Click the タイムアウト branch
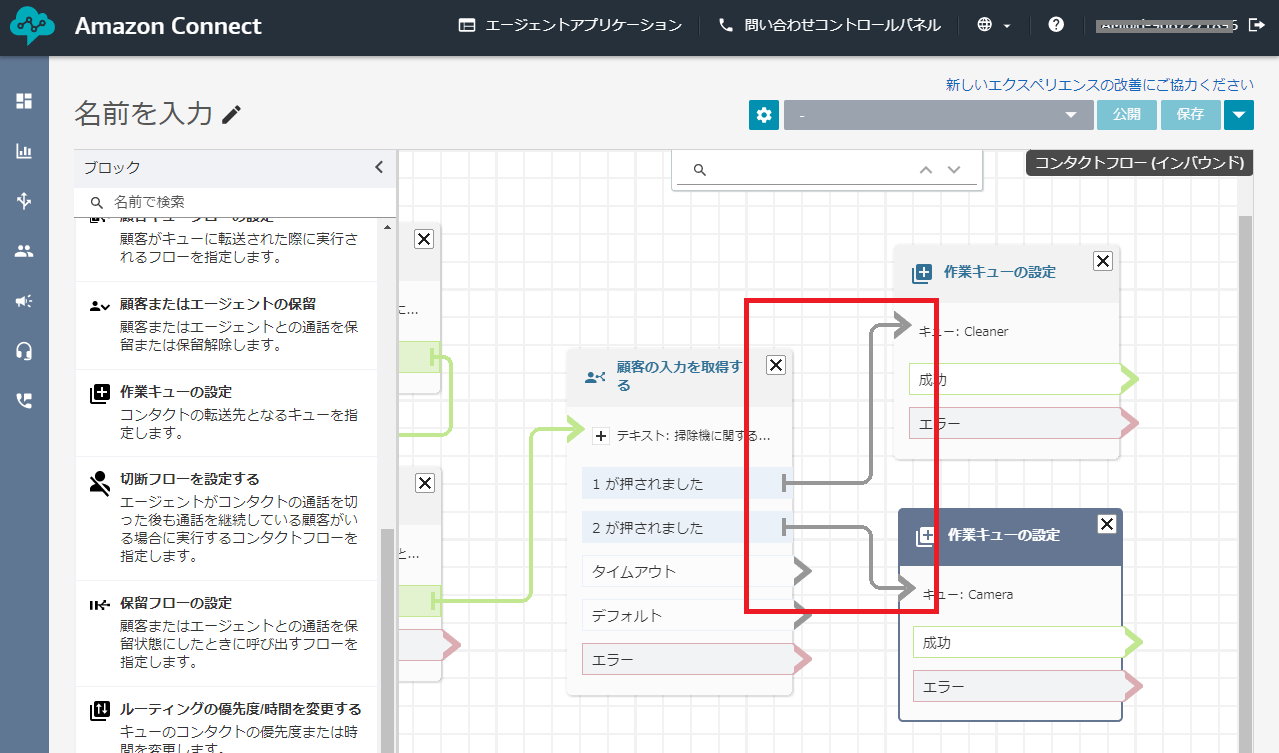This screenshot has height=753, width=1279. [x=686, y=572]
